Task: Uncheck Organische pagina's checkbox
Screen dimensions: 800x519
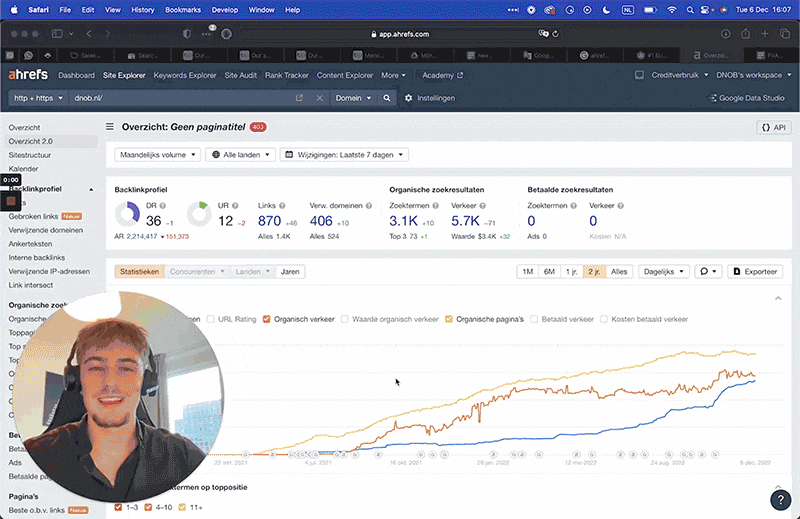Action: click(448, 319)
